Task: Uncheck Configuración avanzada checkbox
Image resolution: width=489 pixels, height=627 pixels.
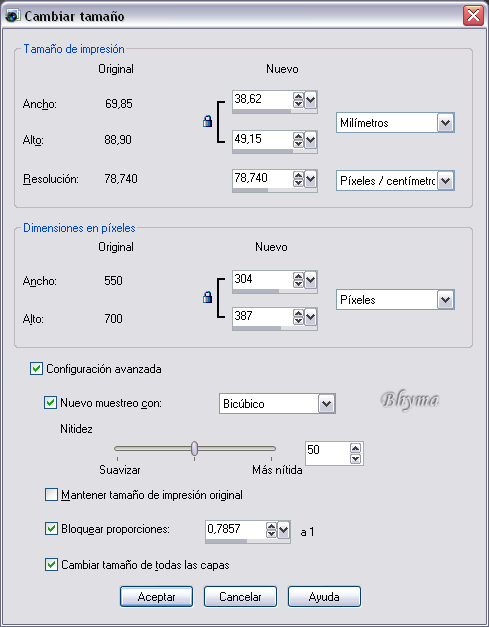Action: [x=36, y=369]
